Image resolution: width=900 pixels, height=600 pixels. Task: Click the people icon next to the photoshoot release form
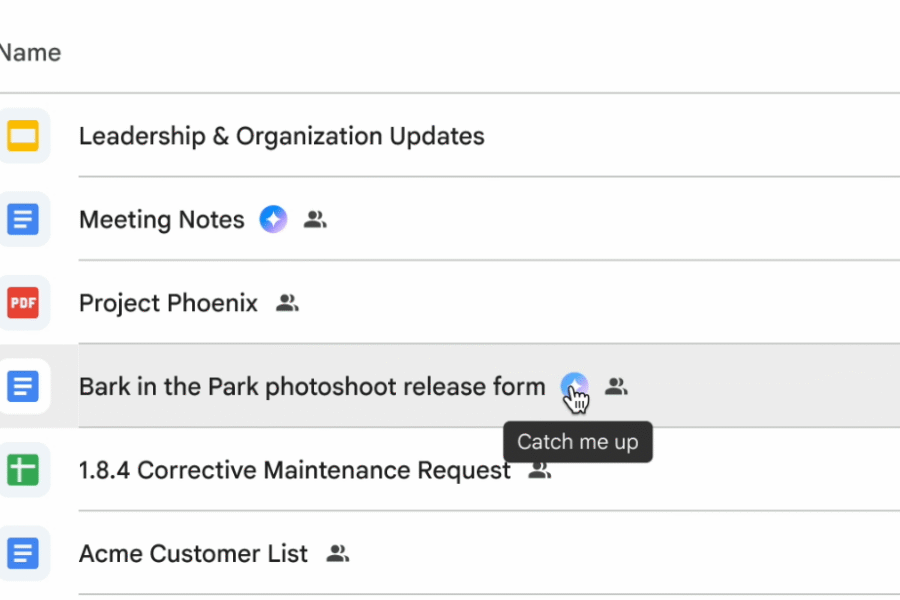[x=617, y=386]
